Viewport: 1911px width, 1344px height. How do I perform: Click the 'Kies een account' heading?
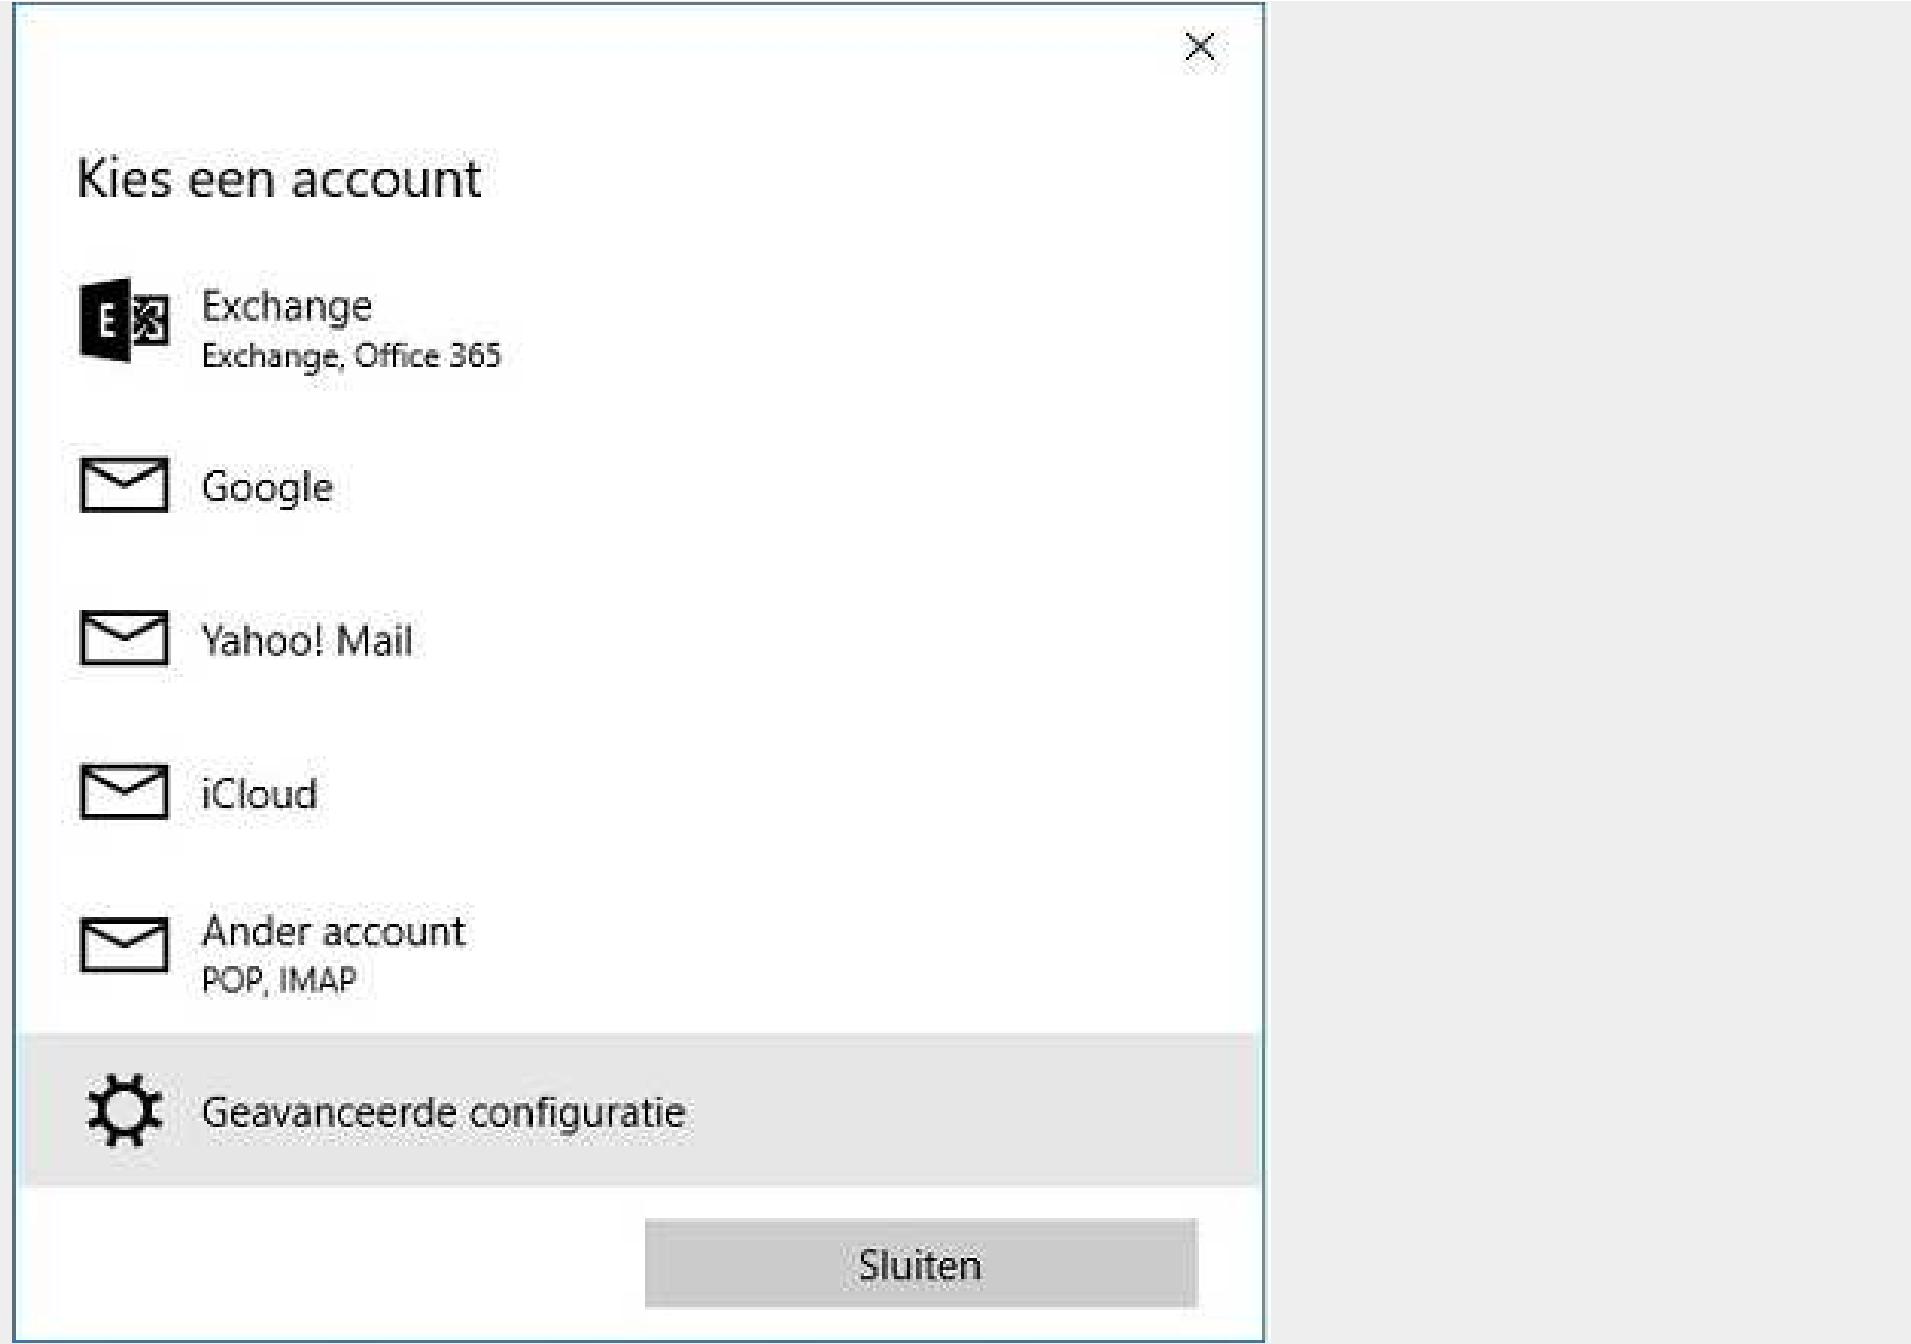coord(279,179)
